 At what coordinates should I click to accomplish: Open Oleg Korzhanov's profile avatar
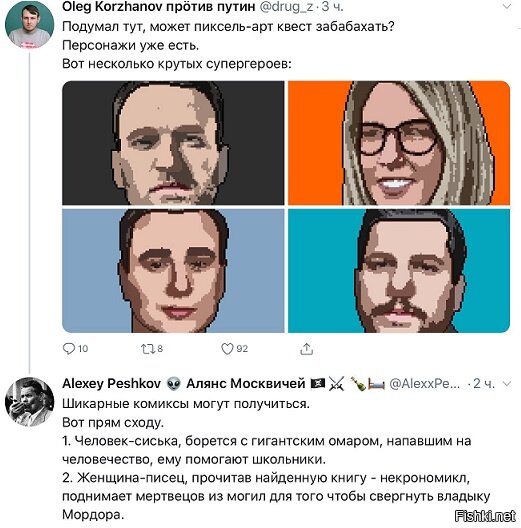coord(29,25)
